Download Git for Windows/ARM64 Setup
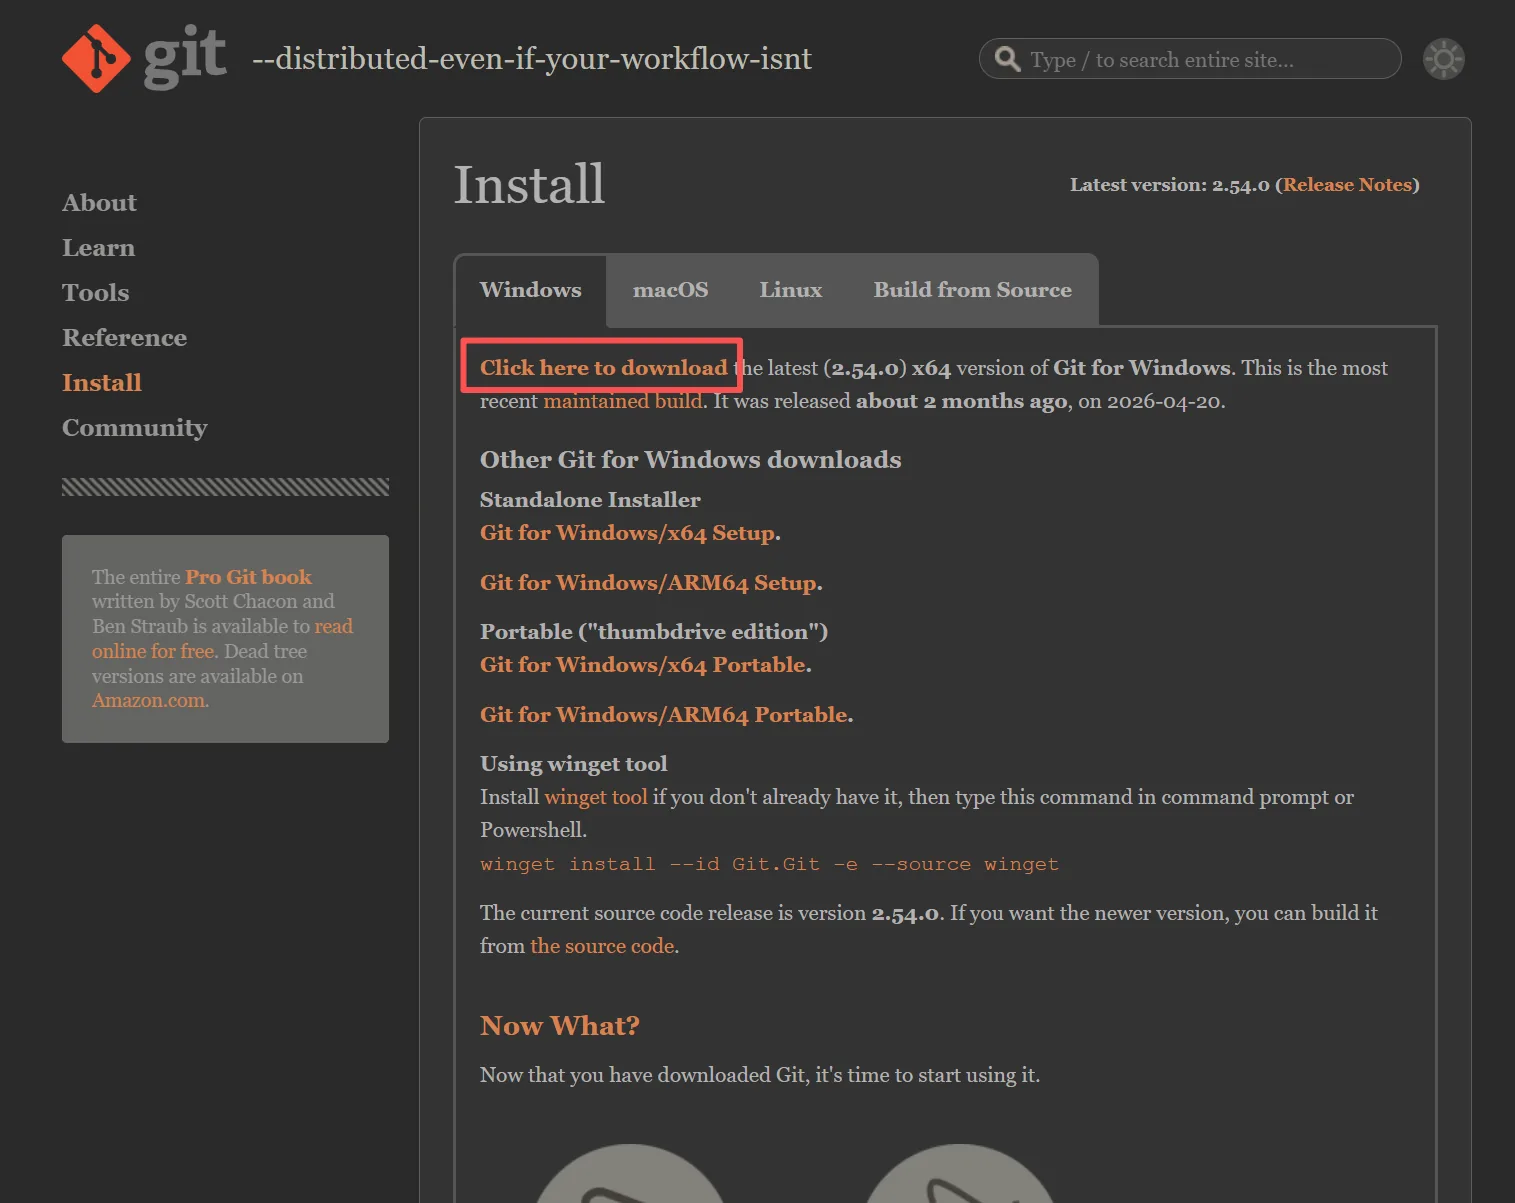Image resolution: width=1515 pixels, height=1203 pixels. [x=648, y=583]
